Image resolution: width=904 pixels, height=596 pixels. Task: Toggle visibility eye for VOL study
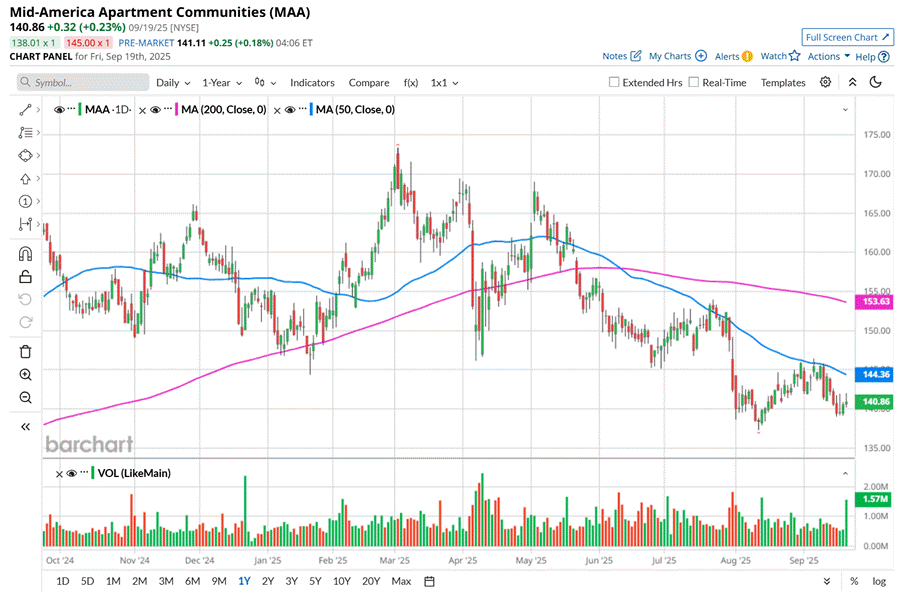tap(71, 473)
